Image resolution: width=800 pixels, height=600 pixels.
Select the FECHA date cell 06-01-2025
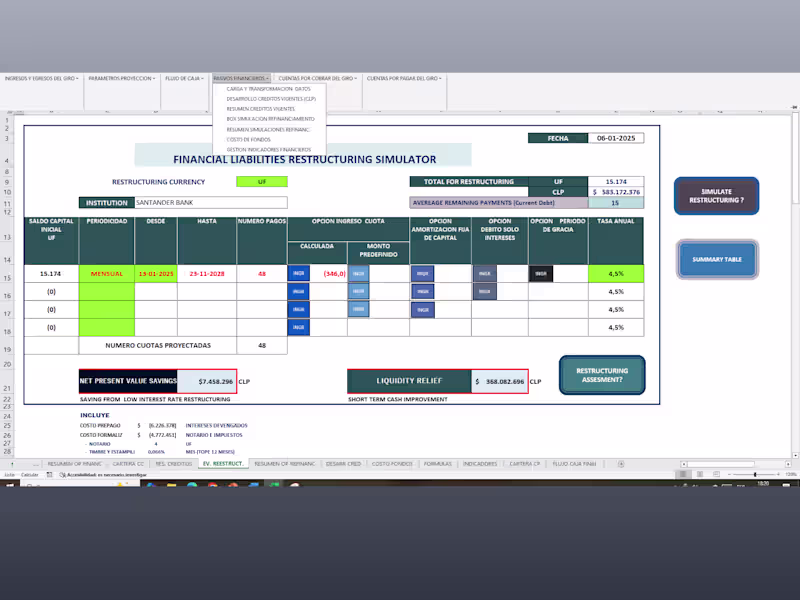[x=616, y=138]
